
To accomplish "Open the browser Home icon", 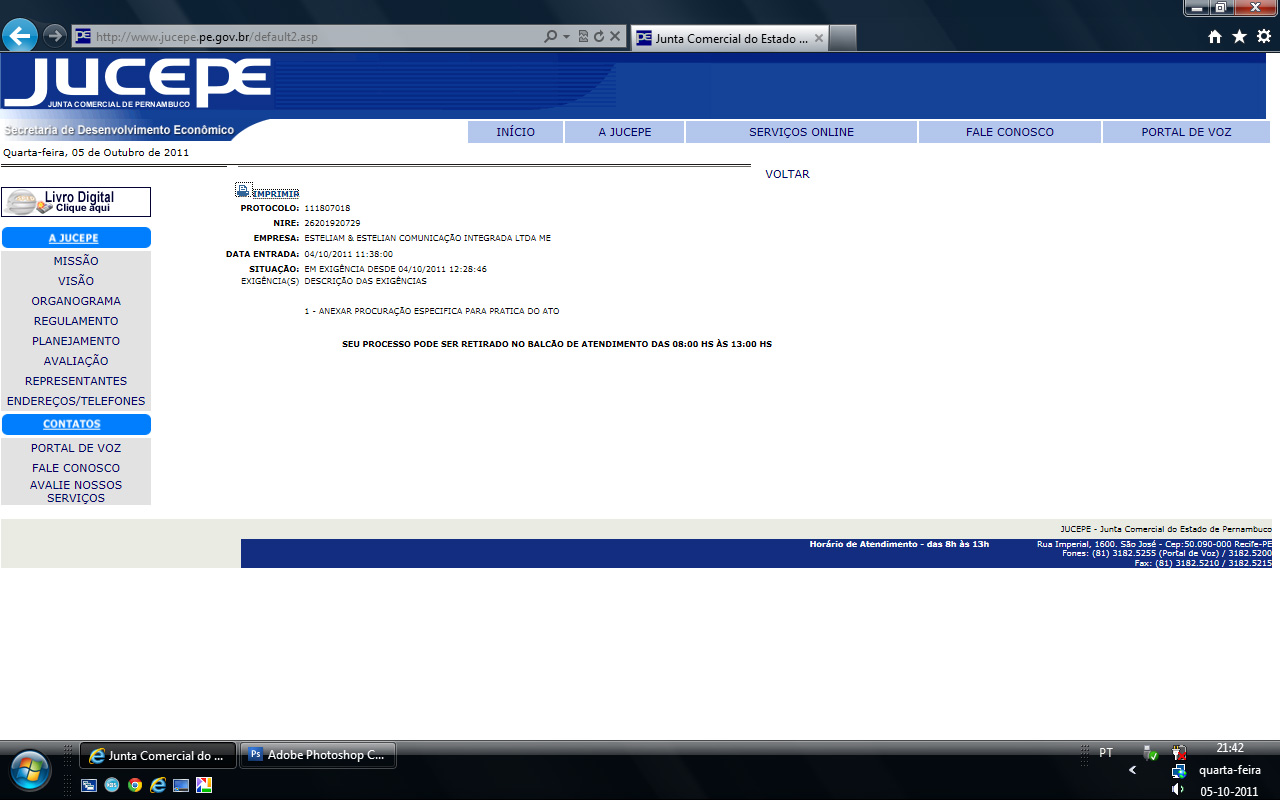I will coord(1215,37).
